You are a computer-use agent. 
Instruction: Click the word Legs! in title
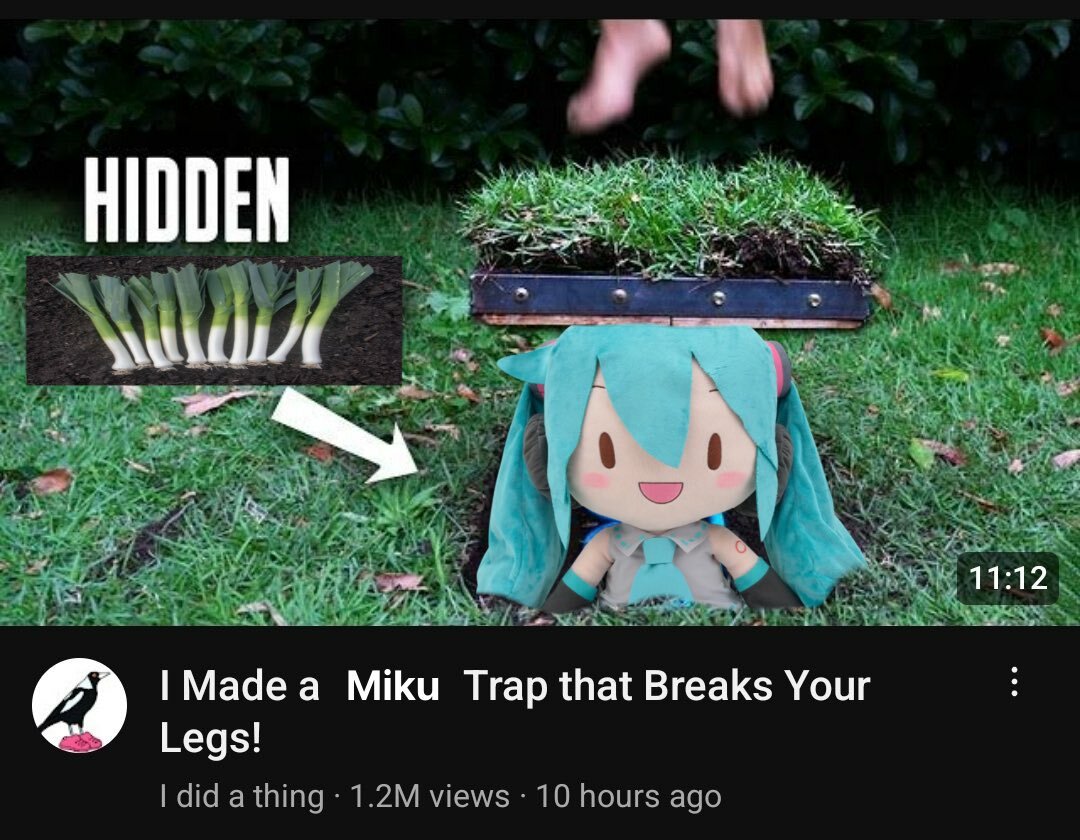(x=211, y=738)
